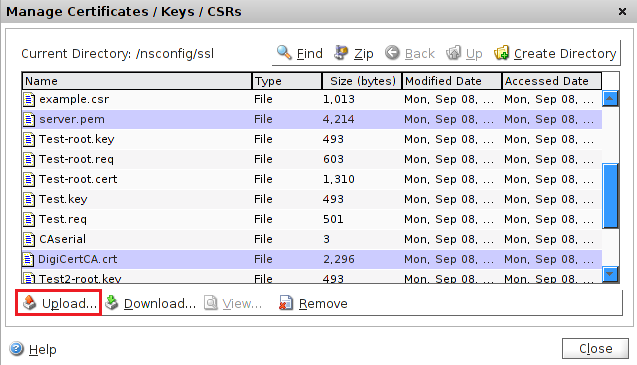
Task: Click the Zip archive icon
Action: point(341,53)
